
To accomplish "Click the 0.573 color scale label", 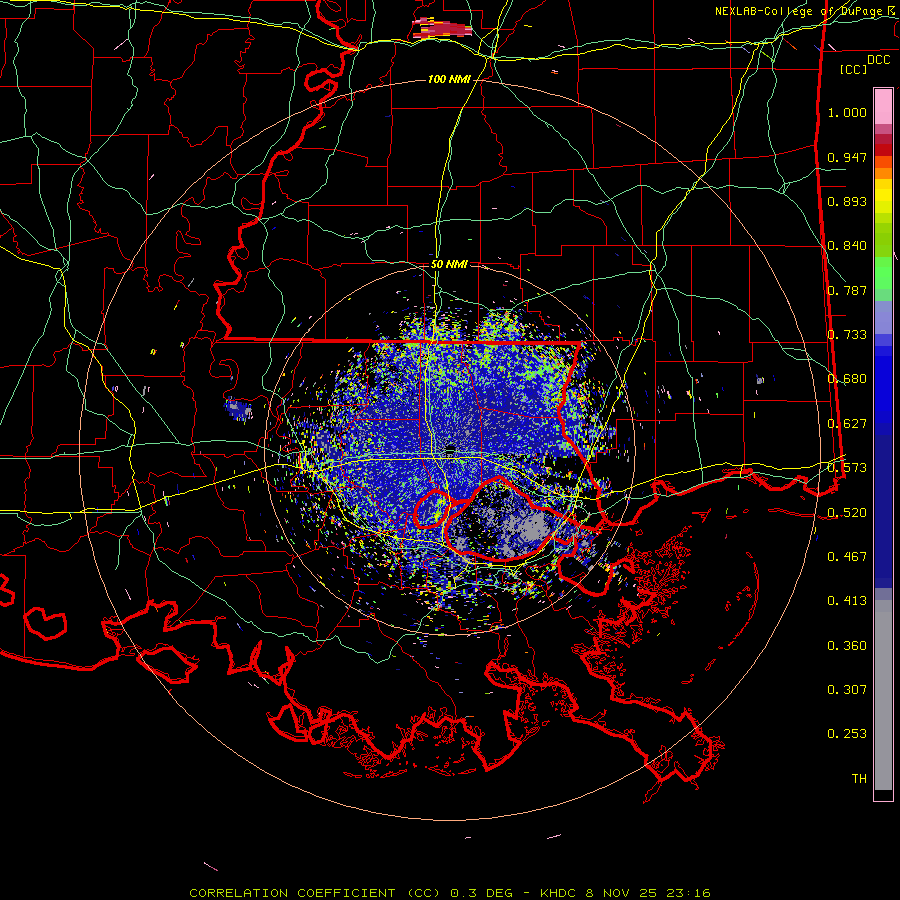I will [x=847, y=468].
